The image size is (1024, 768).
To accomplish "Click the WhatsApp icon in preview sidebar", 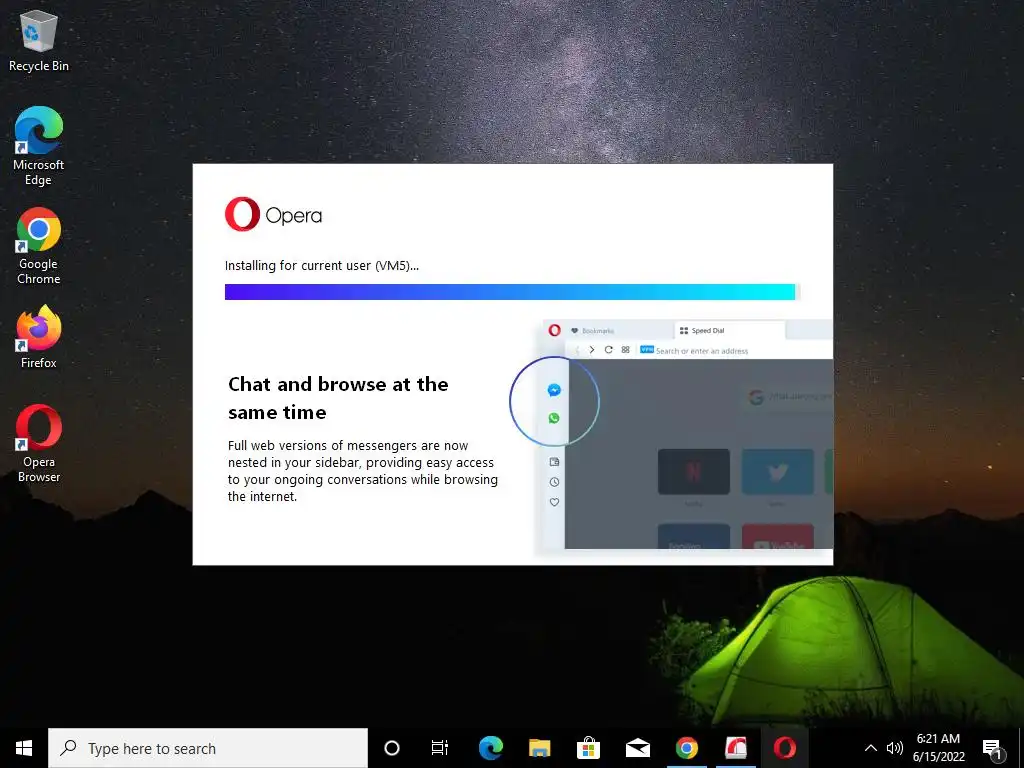I will 554,418.
